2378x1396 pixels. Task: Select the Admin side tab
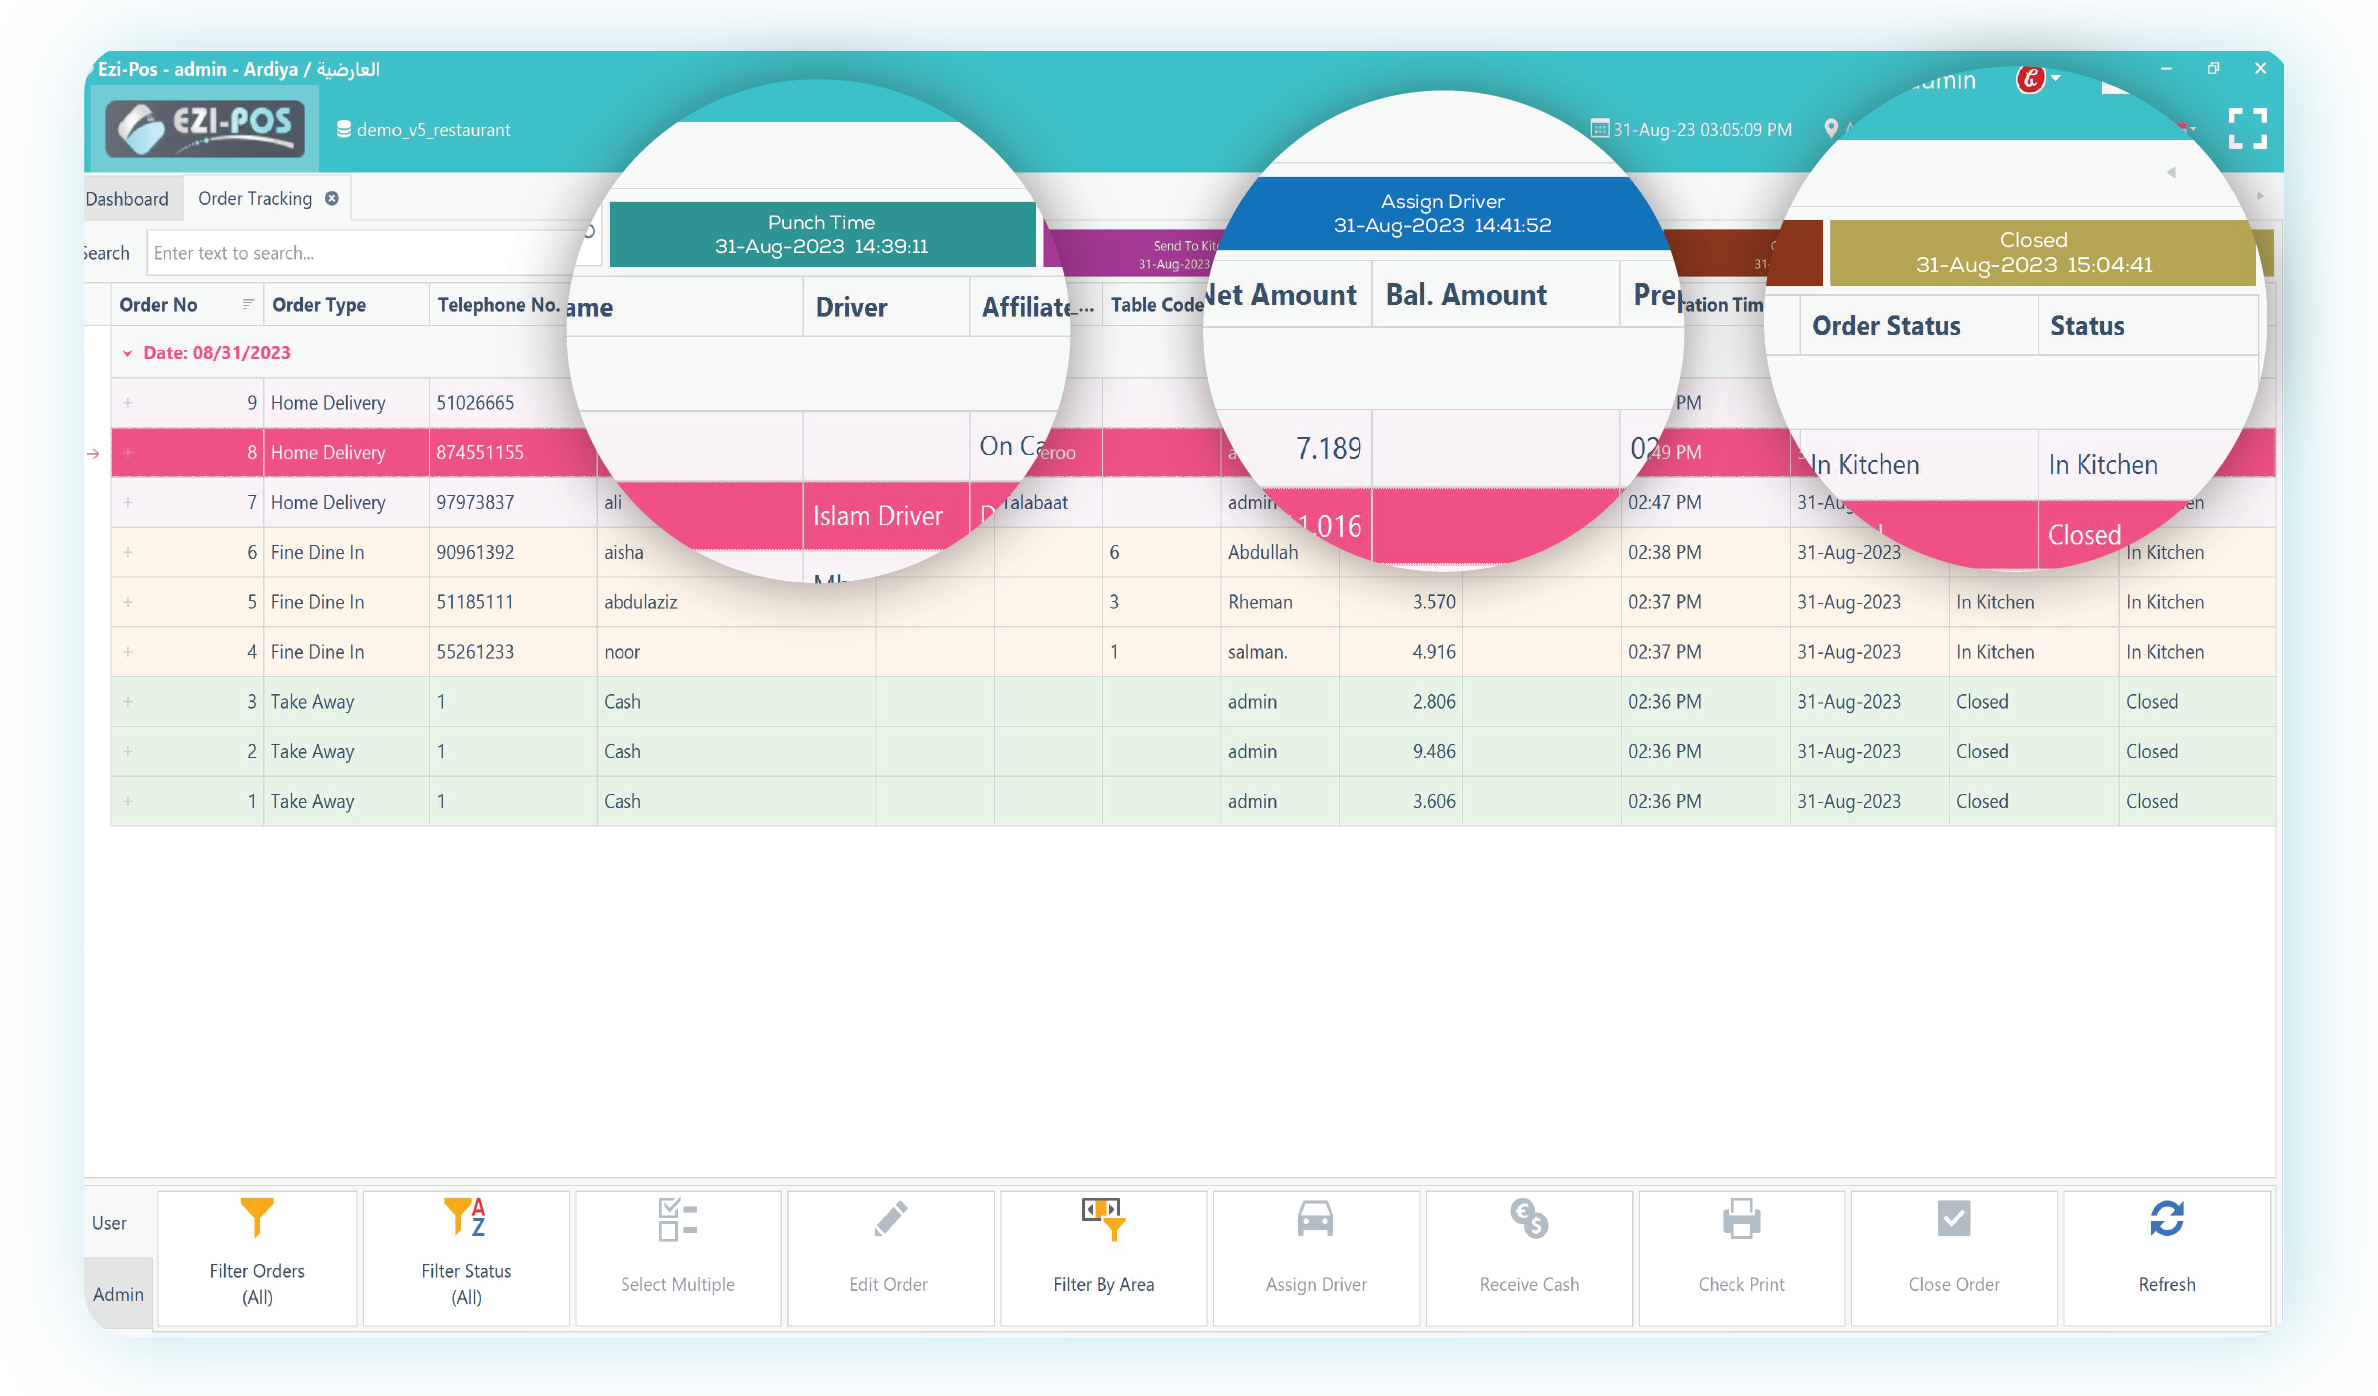(x=118, y=1294)
